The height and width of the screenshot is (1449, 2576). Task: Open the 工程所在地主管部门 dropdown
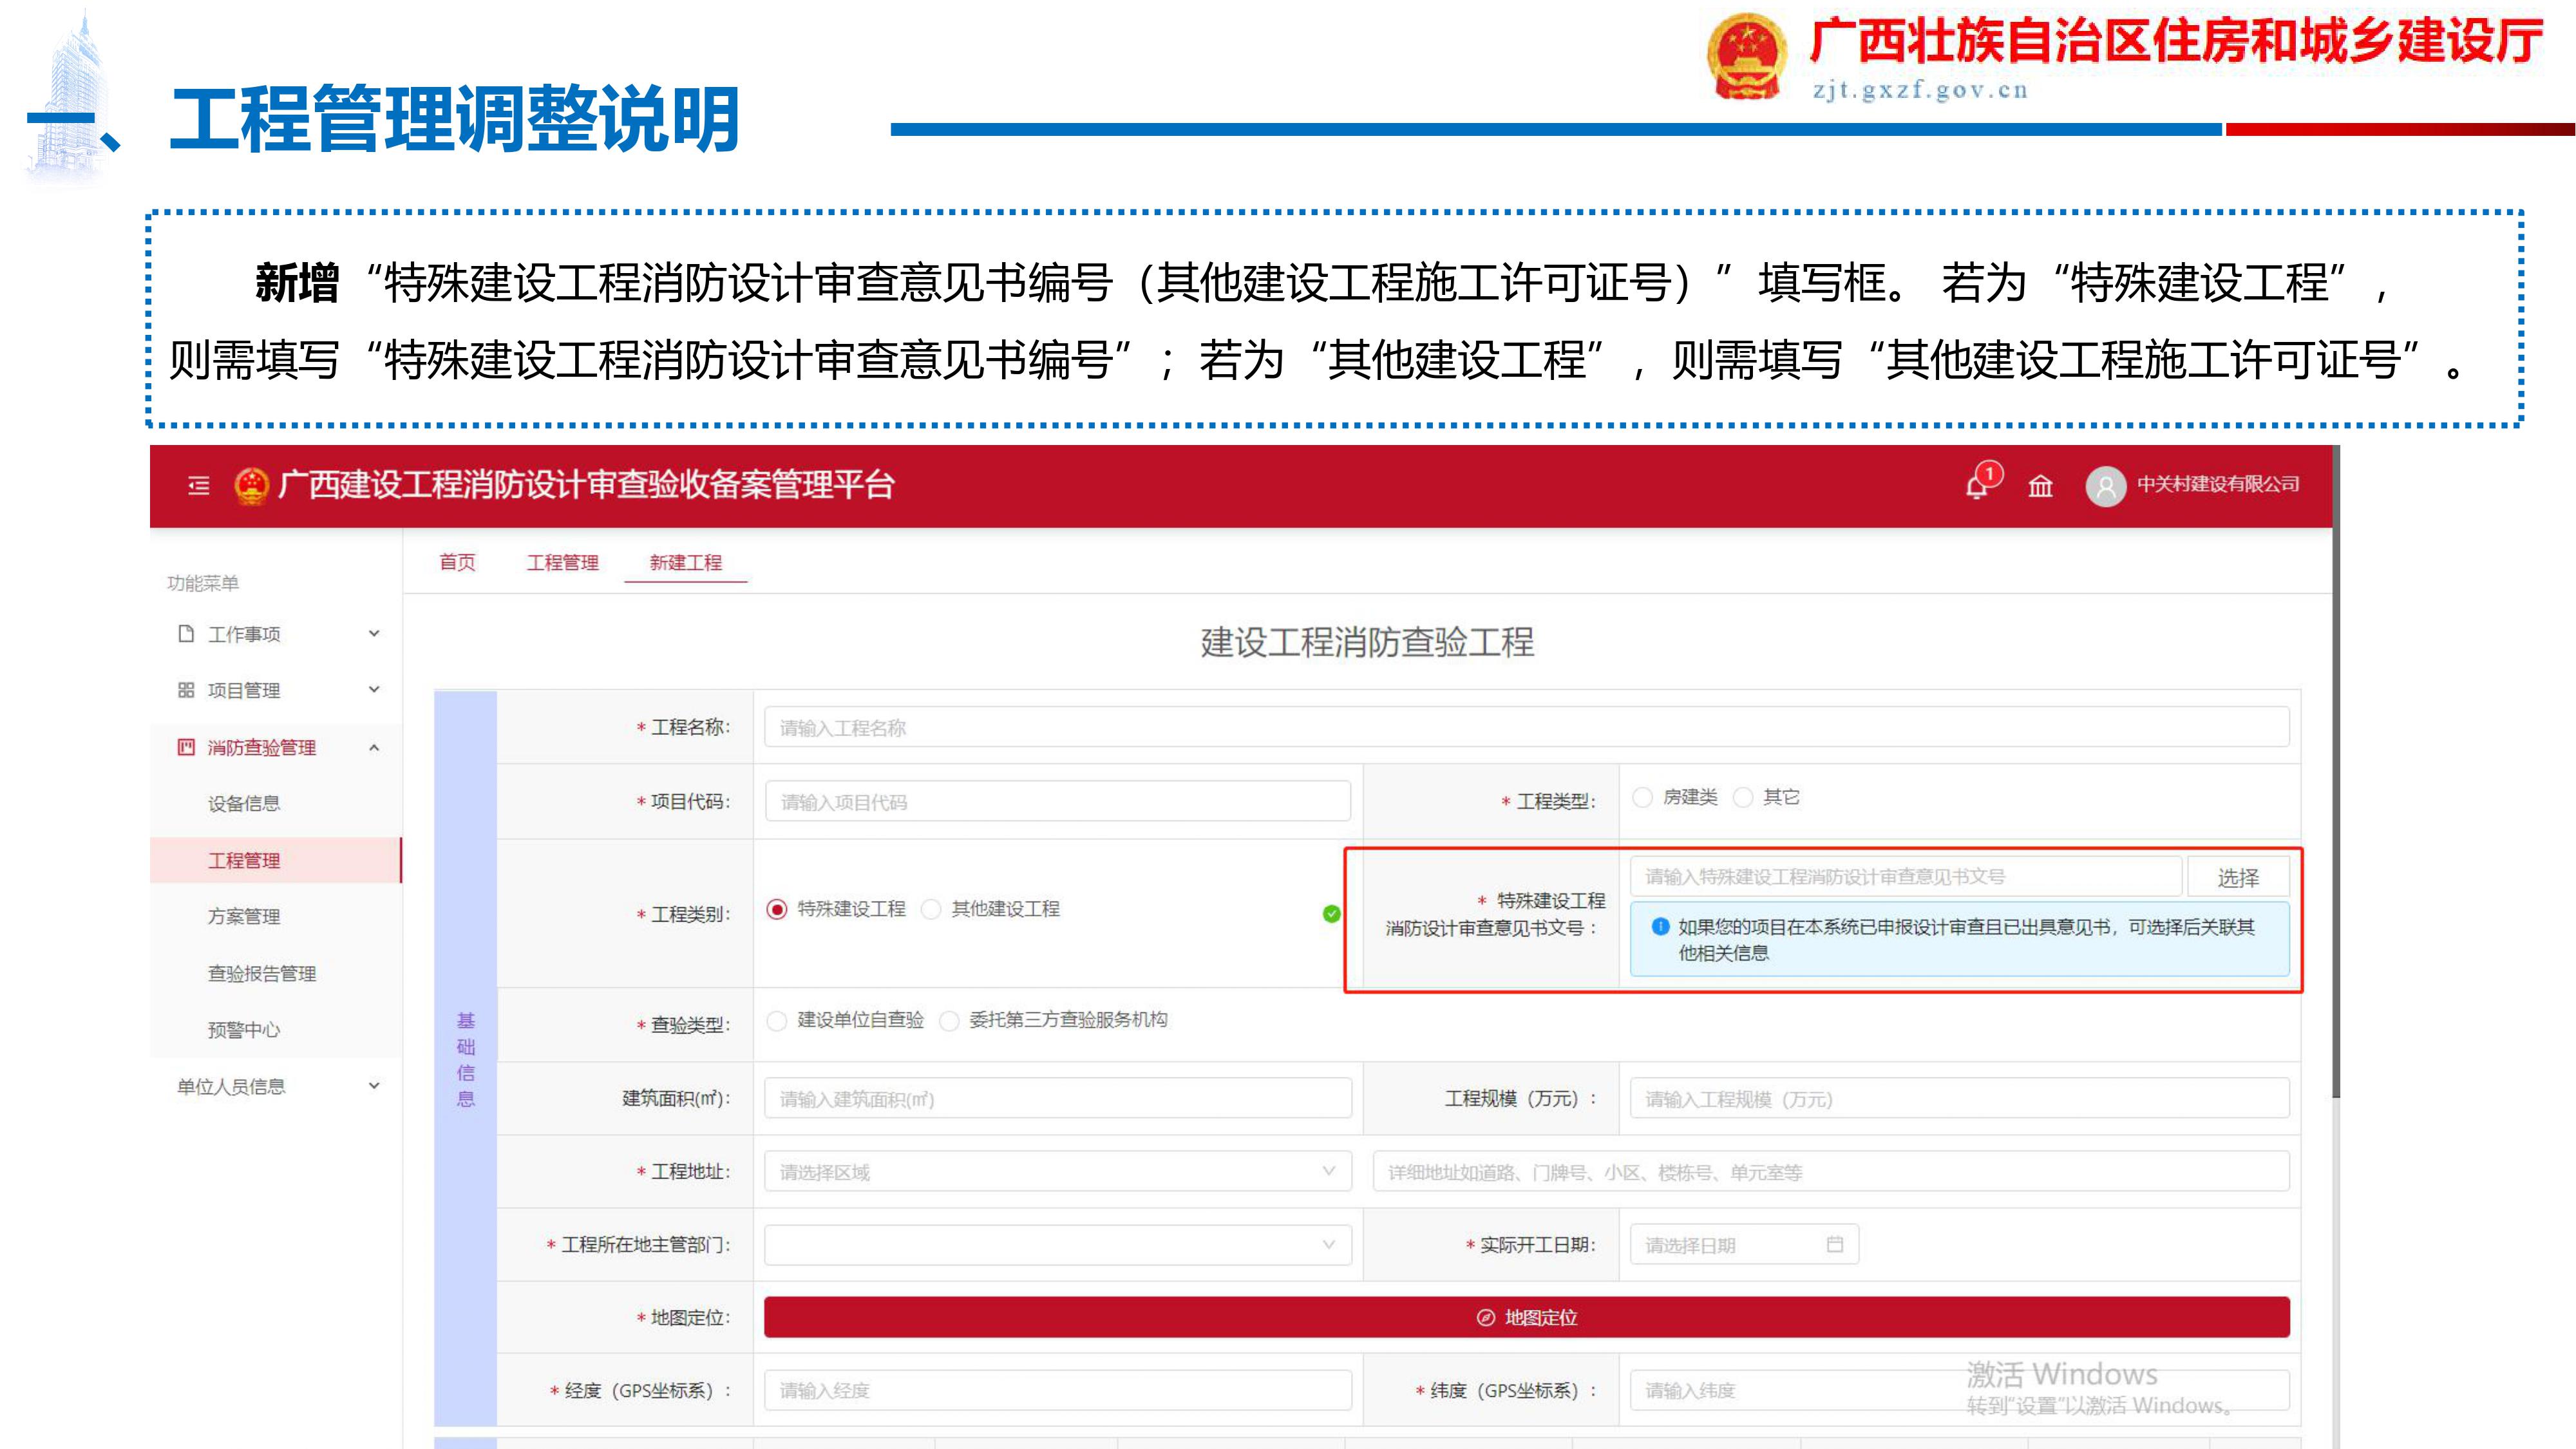click(x=1057, y=1244)
